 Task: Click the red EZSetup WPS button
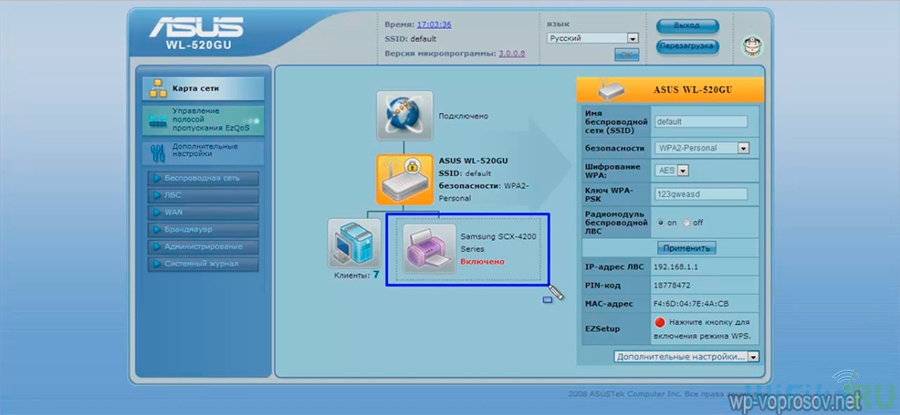point(660,322)
